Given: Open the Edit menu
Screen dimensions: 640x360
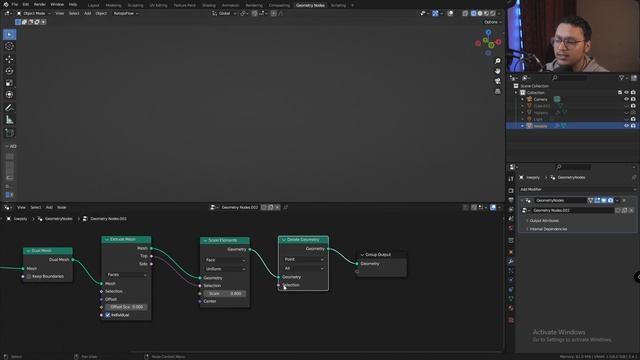Looking at the screenshot, I should [26, 4].
